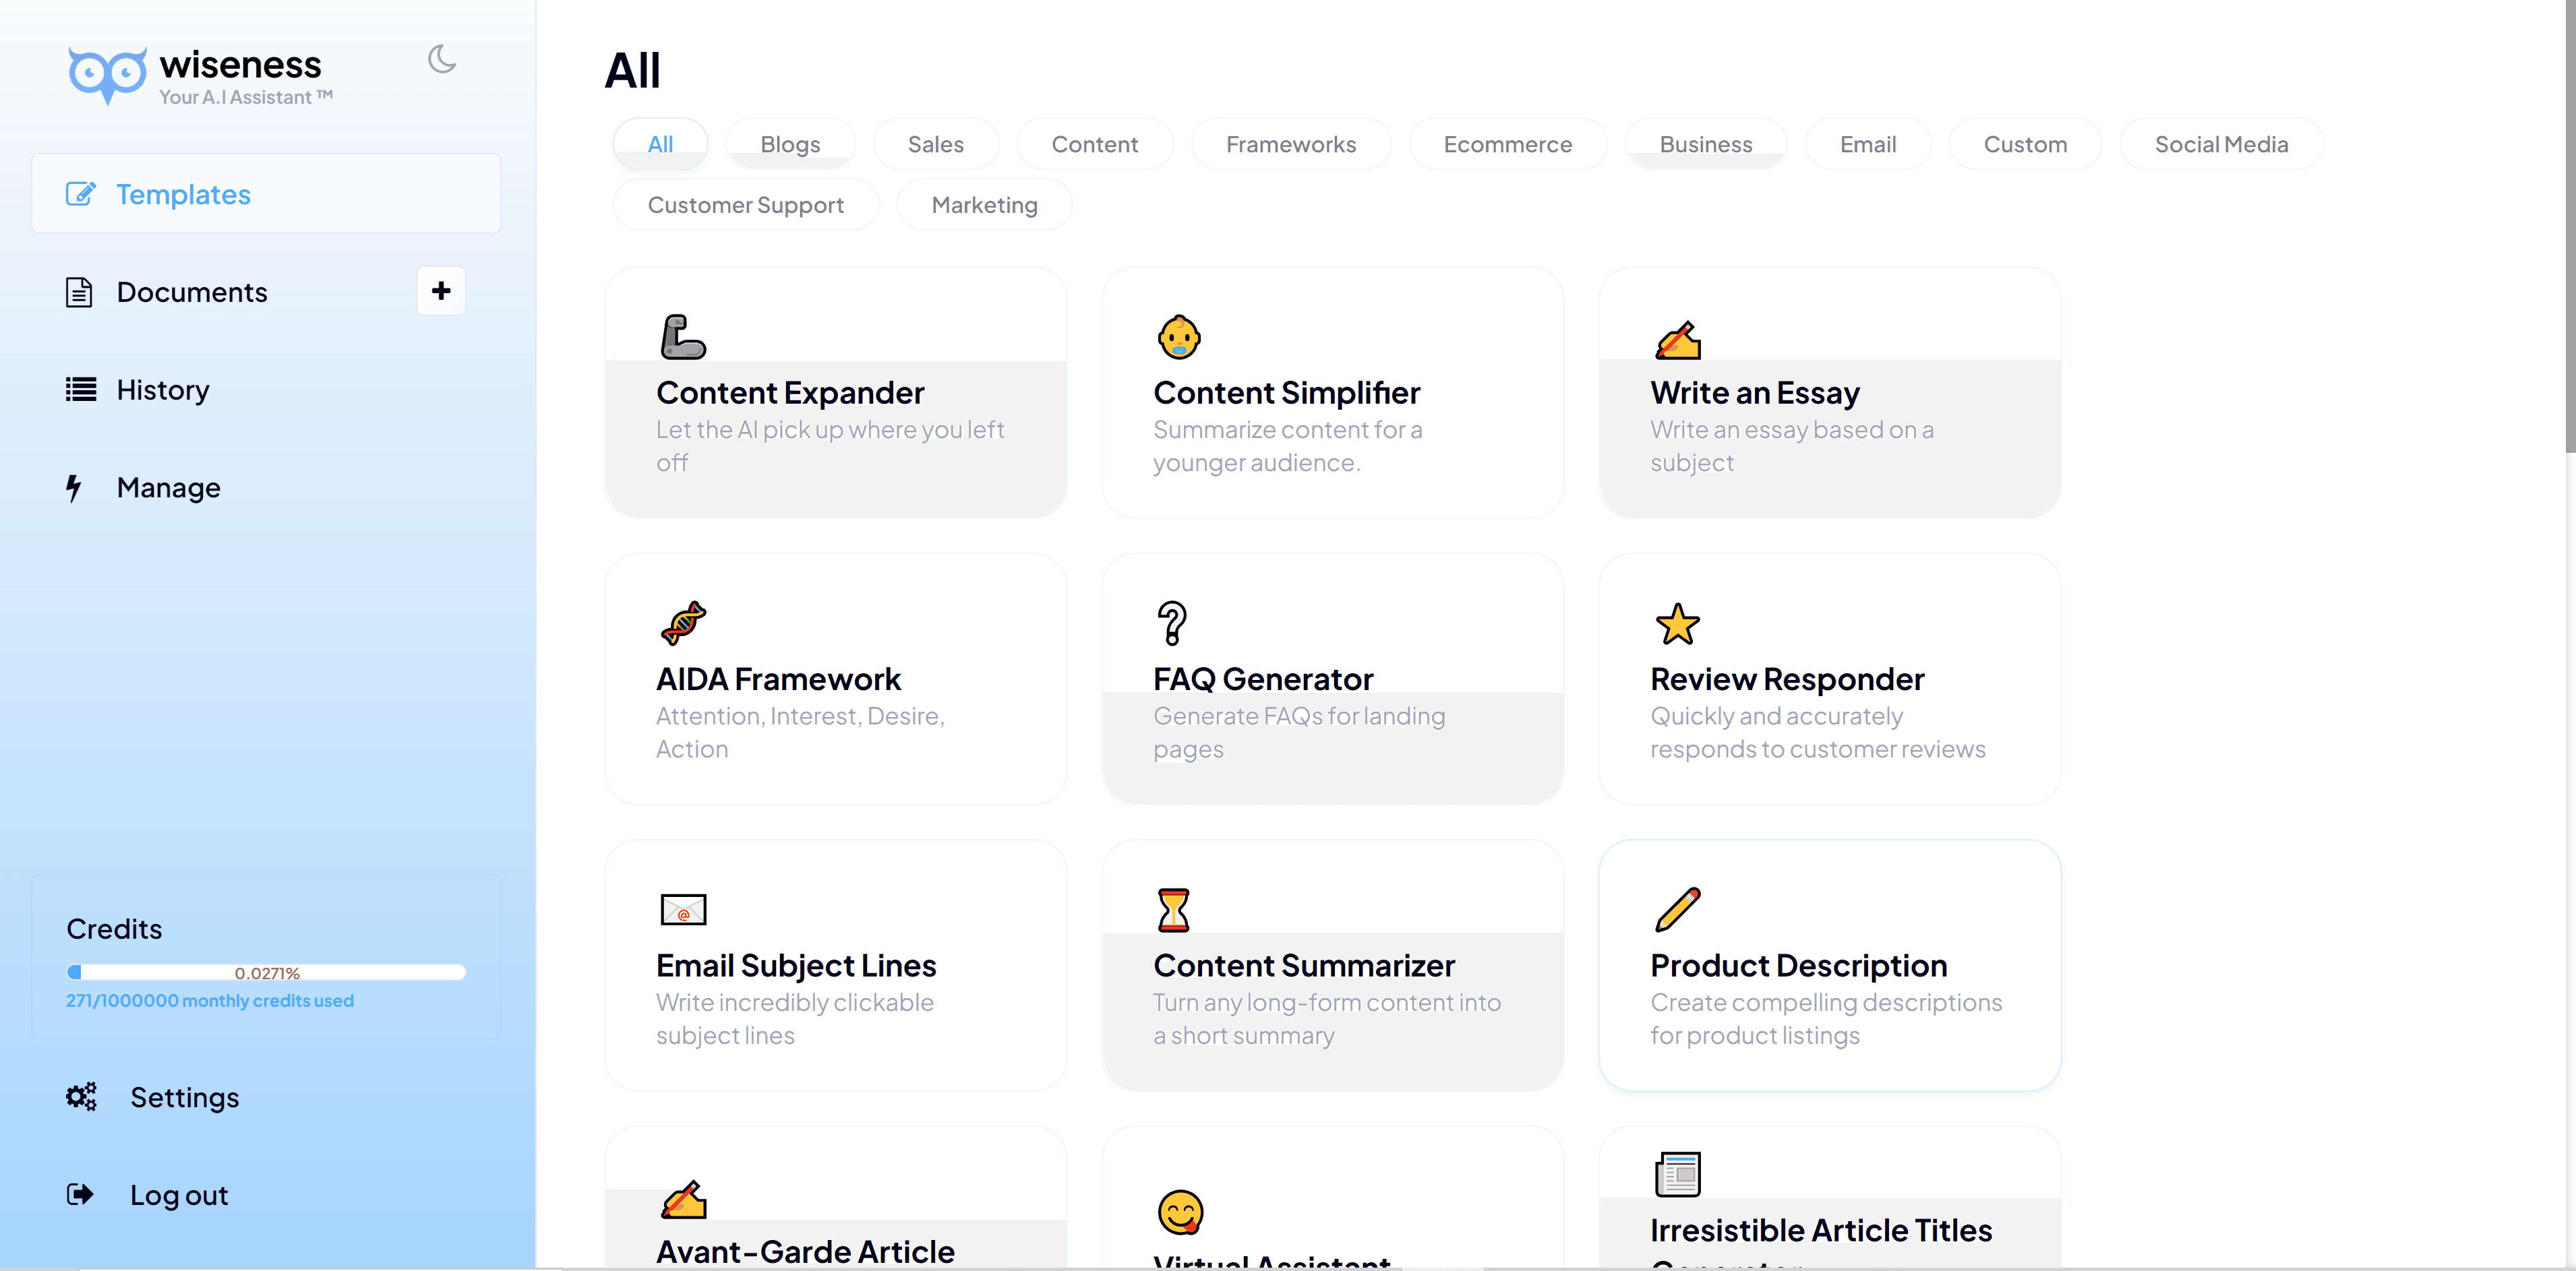Open the Product Description template card

pos(1829,965)
